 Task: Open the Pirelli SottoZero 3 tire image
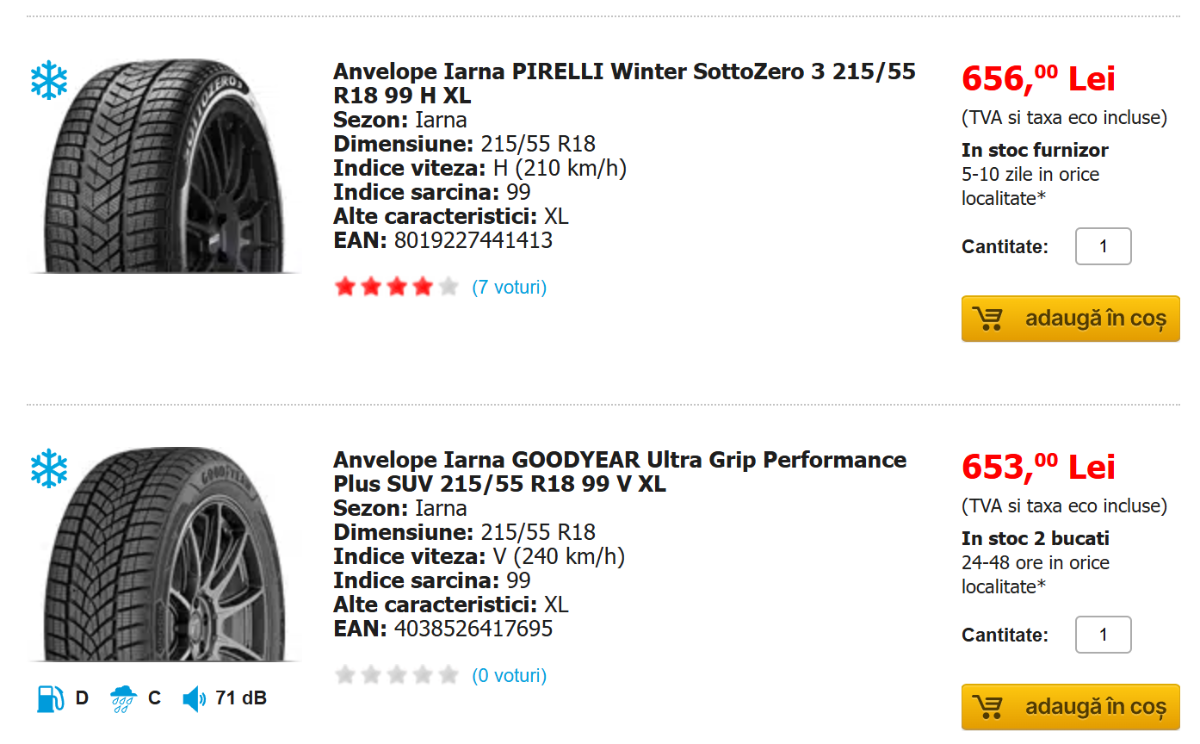165,166
